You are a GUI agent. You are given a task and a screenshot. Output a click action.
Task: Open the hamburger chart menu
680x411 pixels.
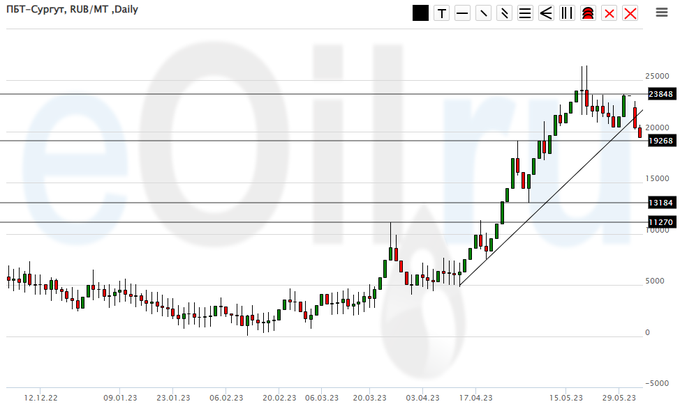pos(662,13)
